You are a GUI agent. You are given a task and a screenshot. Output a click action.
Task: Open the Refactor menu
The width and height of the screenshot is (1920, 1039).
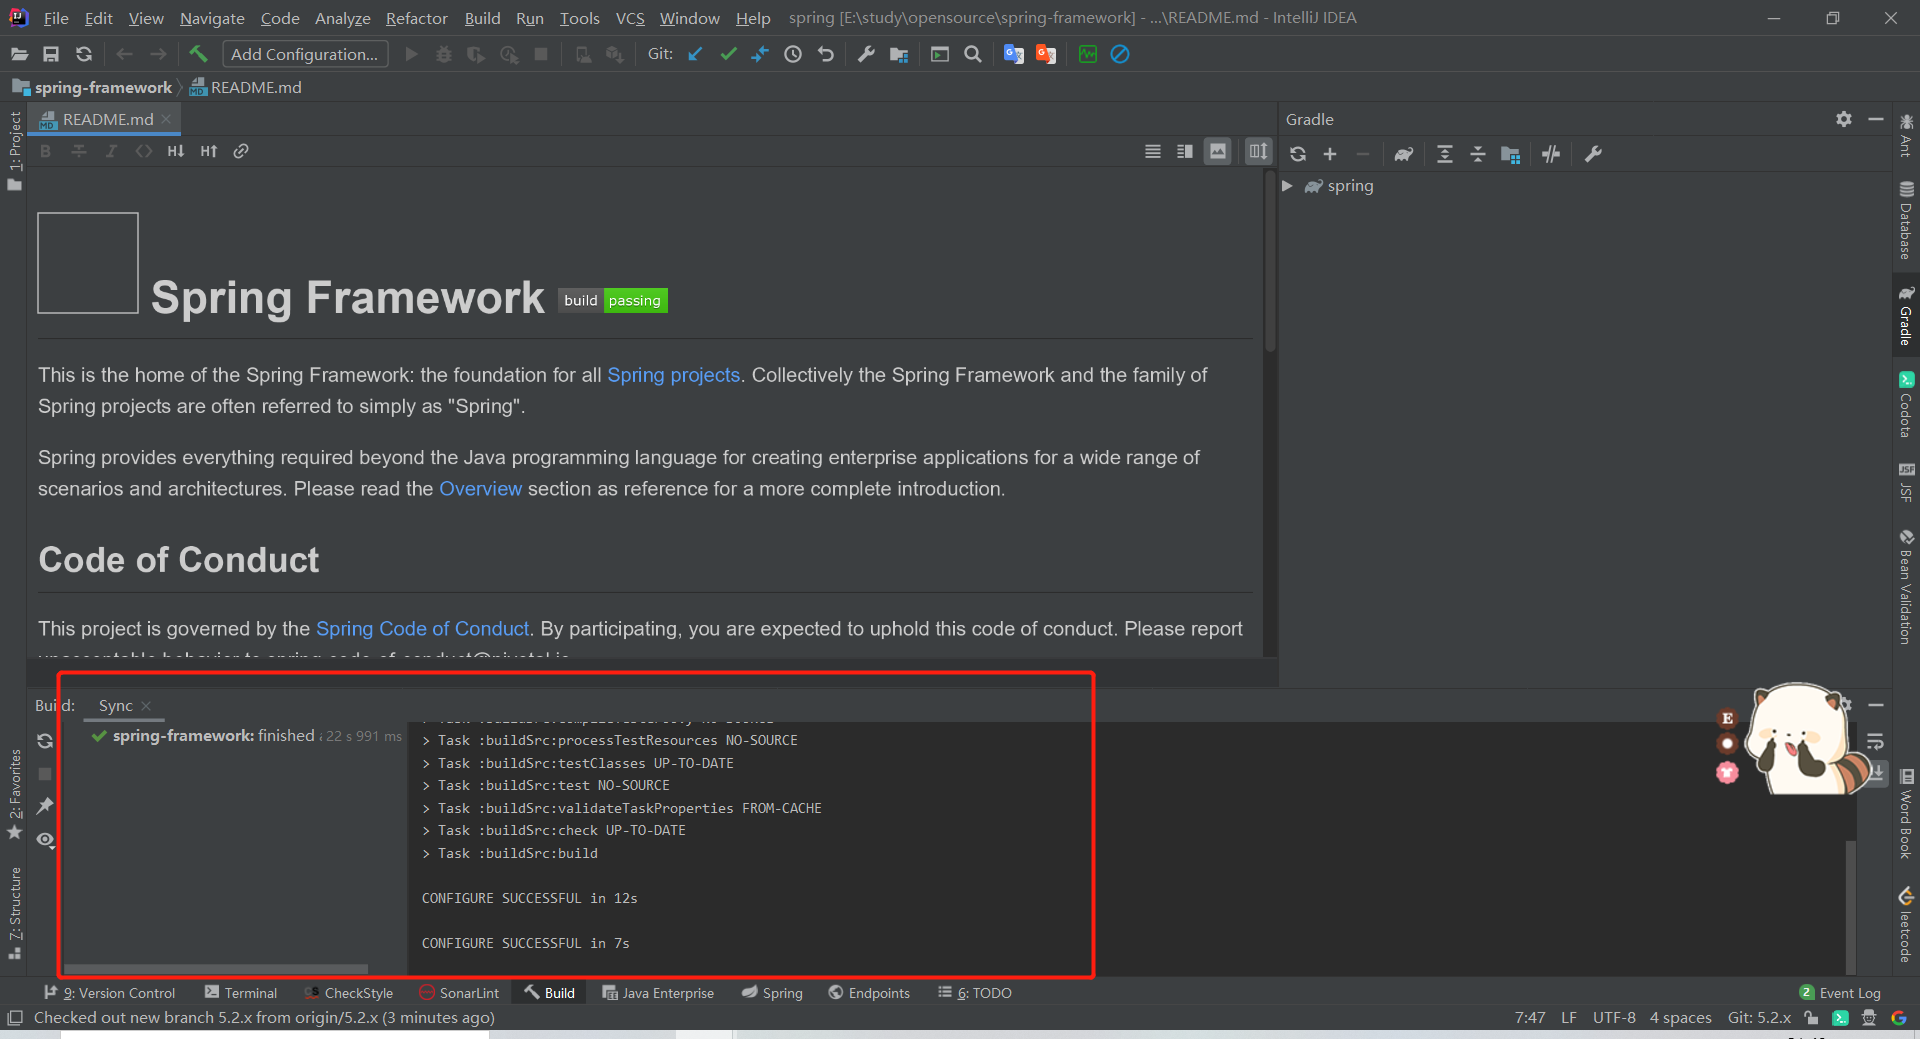tap(417, 18)
